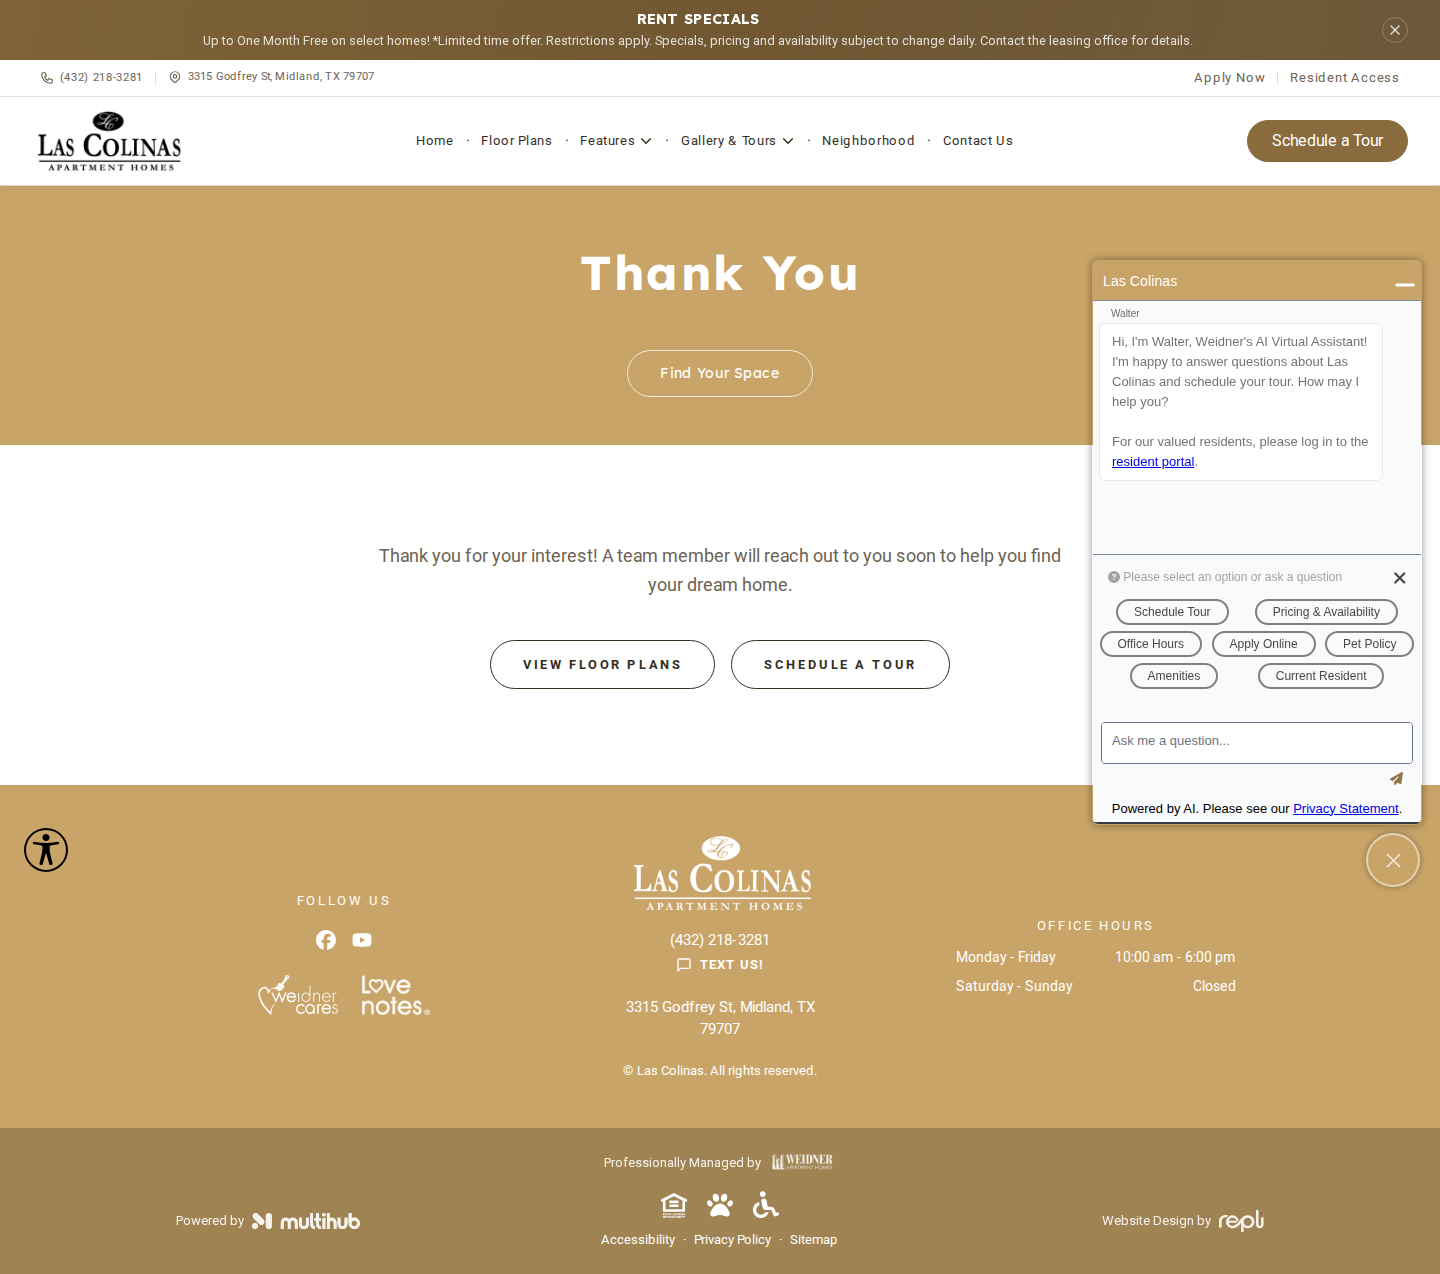Visit the Facebook page icon
This screenshot has height=1274, width=1440.
coord(326,940)
